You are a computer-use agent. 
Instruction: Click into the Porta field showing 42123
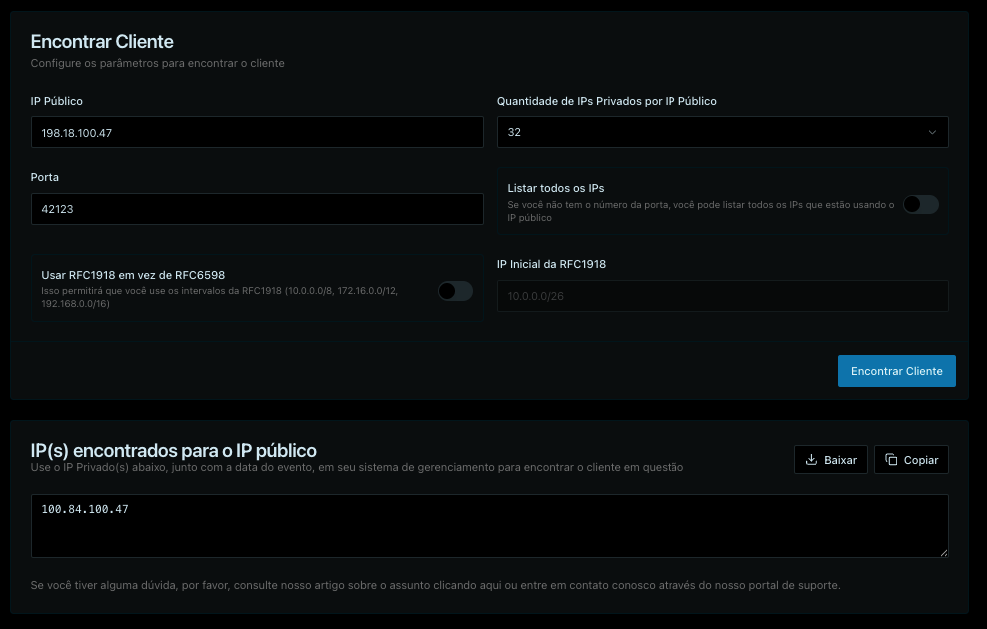click(x=257, y=209)
